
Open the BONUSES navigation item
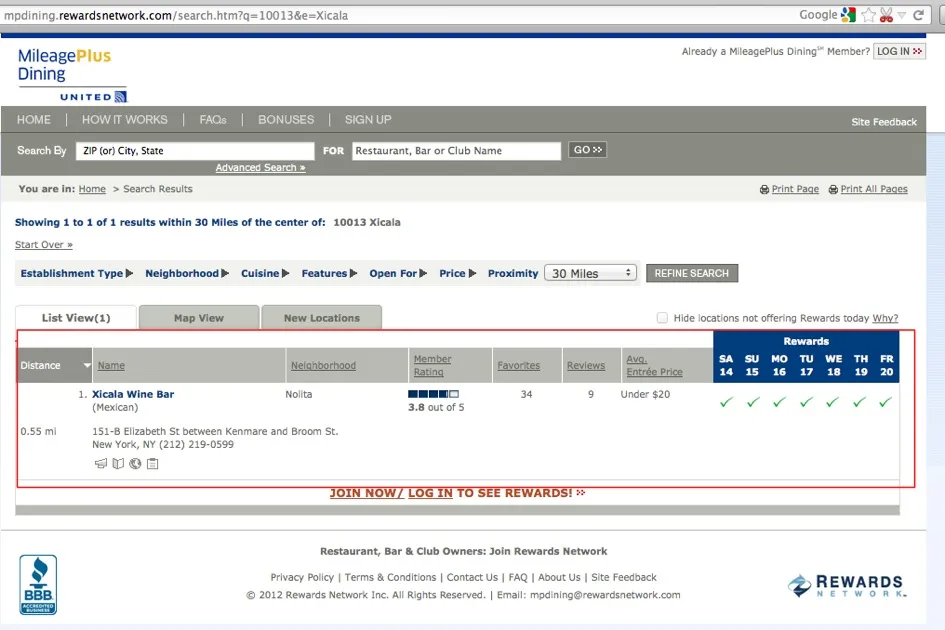click(x=286, y=119)
